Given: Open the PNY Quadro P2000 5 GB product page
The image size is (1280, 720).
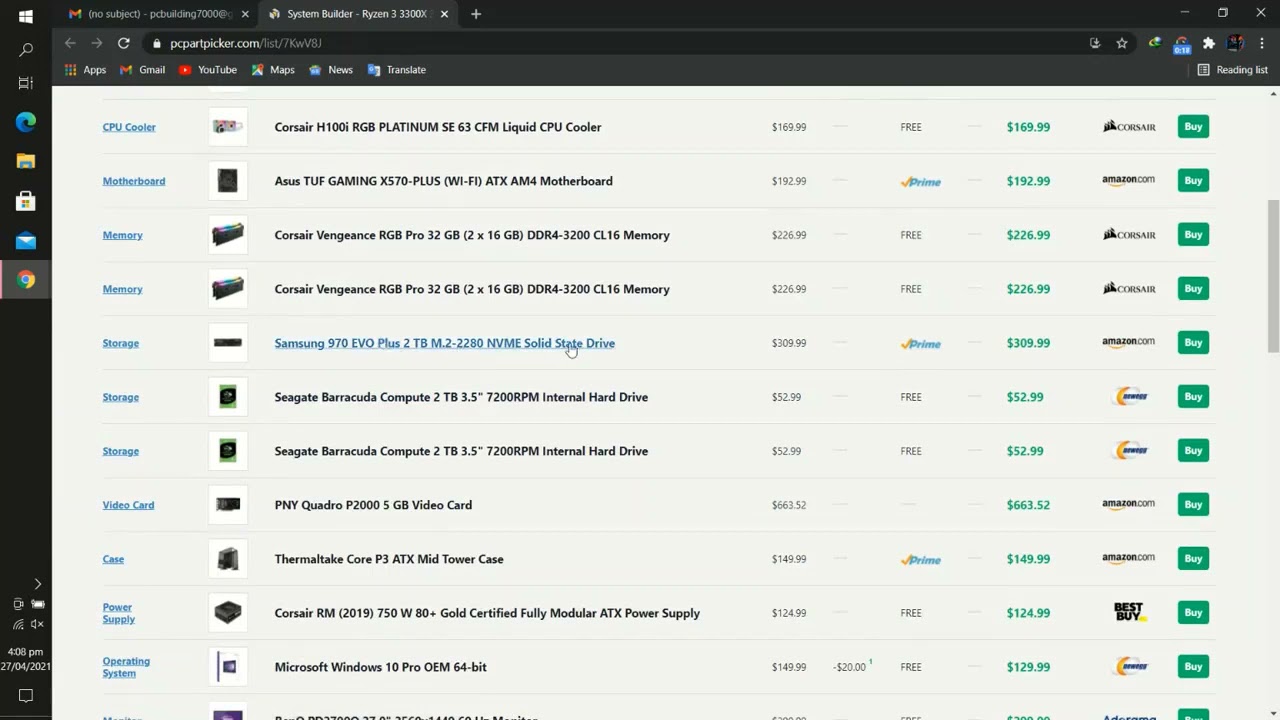Looking at the screenshot, I should coord(373,505).
